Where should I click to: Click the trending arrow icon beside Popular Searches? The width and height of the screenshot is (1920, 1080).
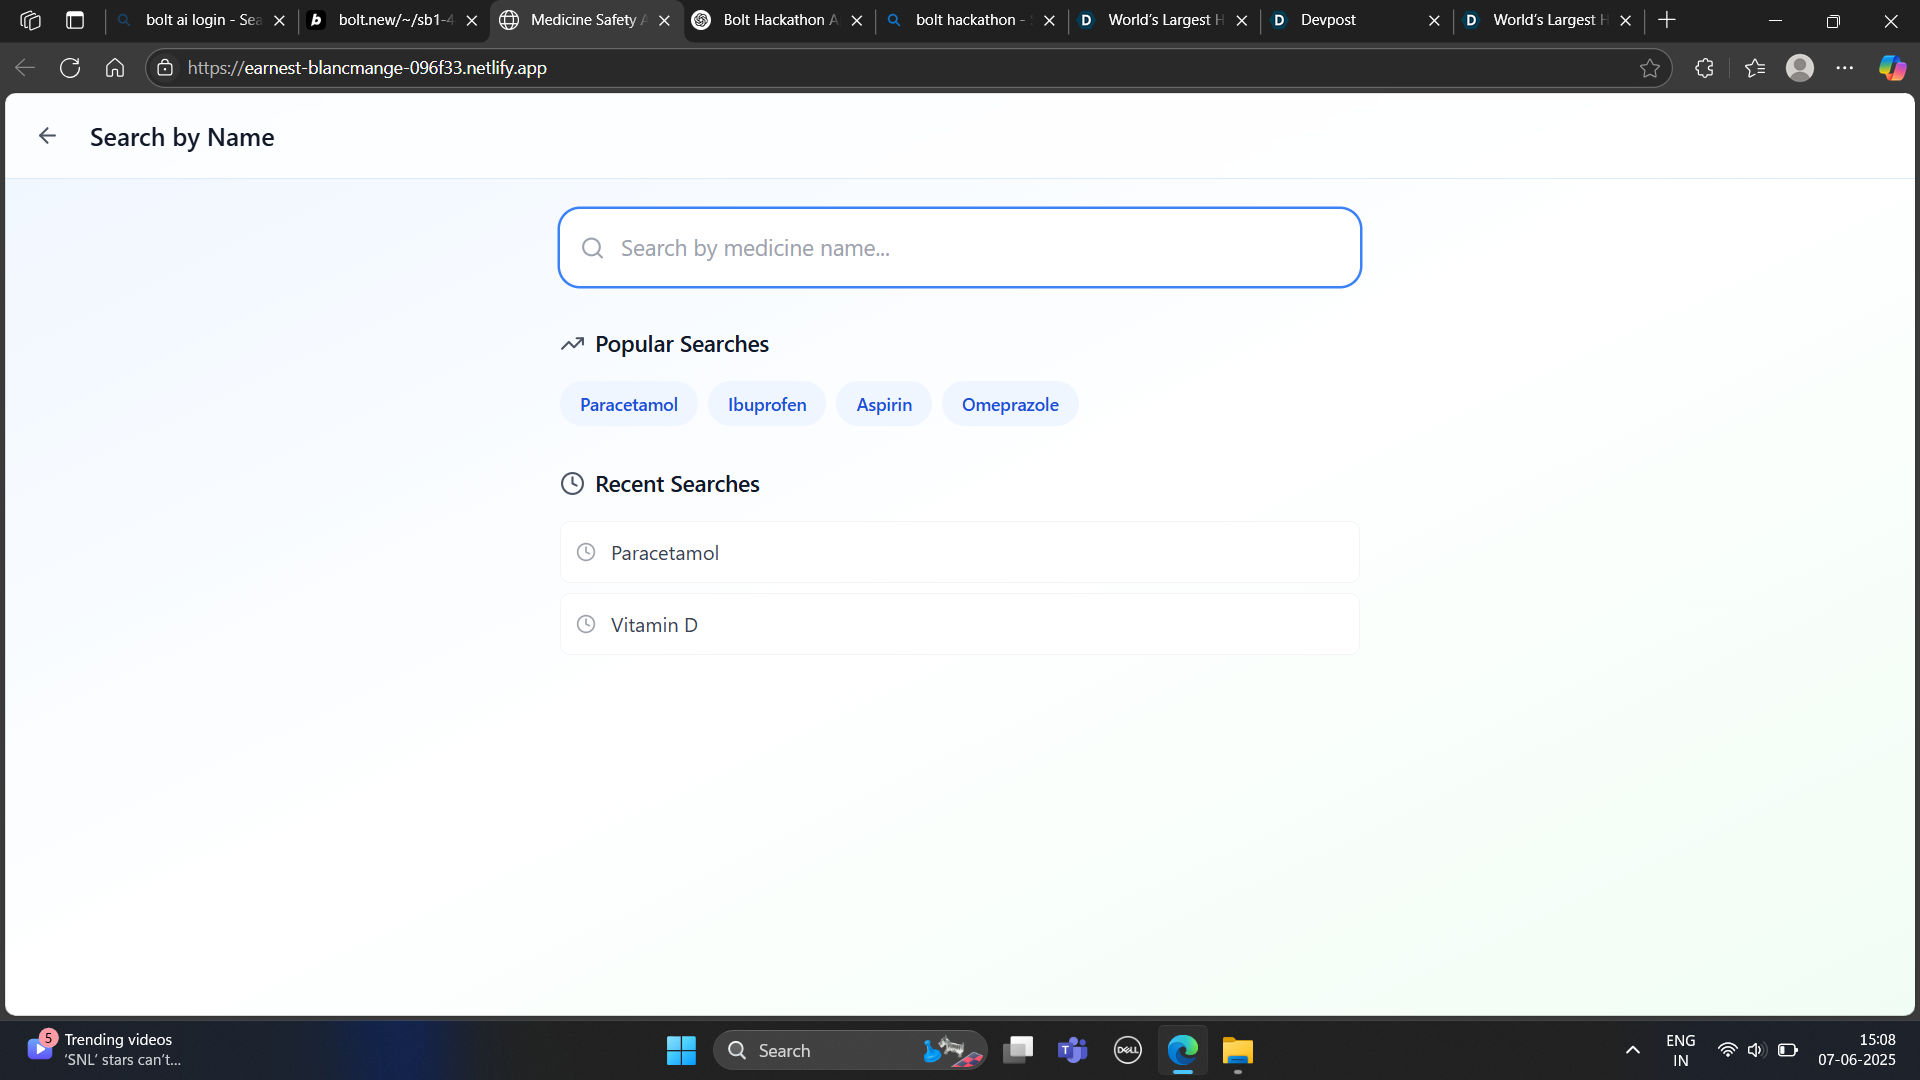click(x=572, y=343)
